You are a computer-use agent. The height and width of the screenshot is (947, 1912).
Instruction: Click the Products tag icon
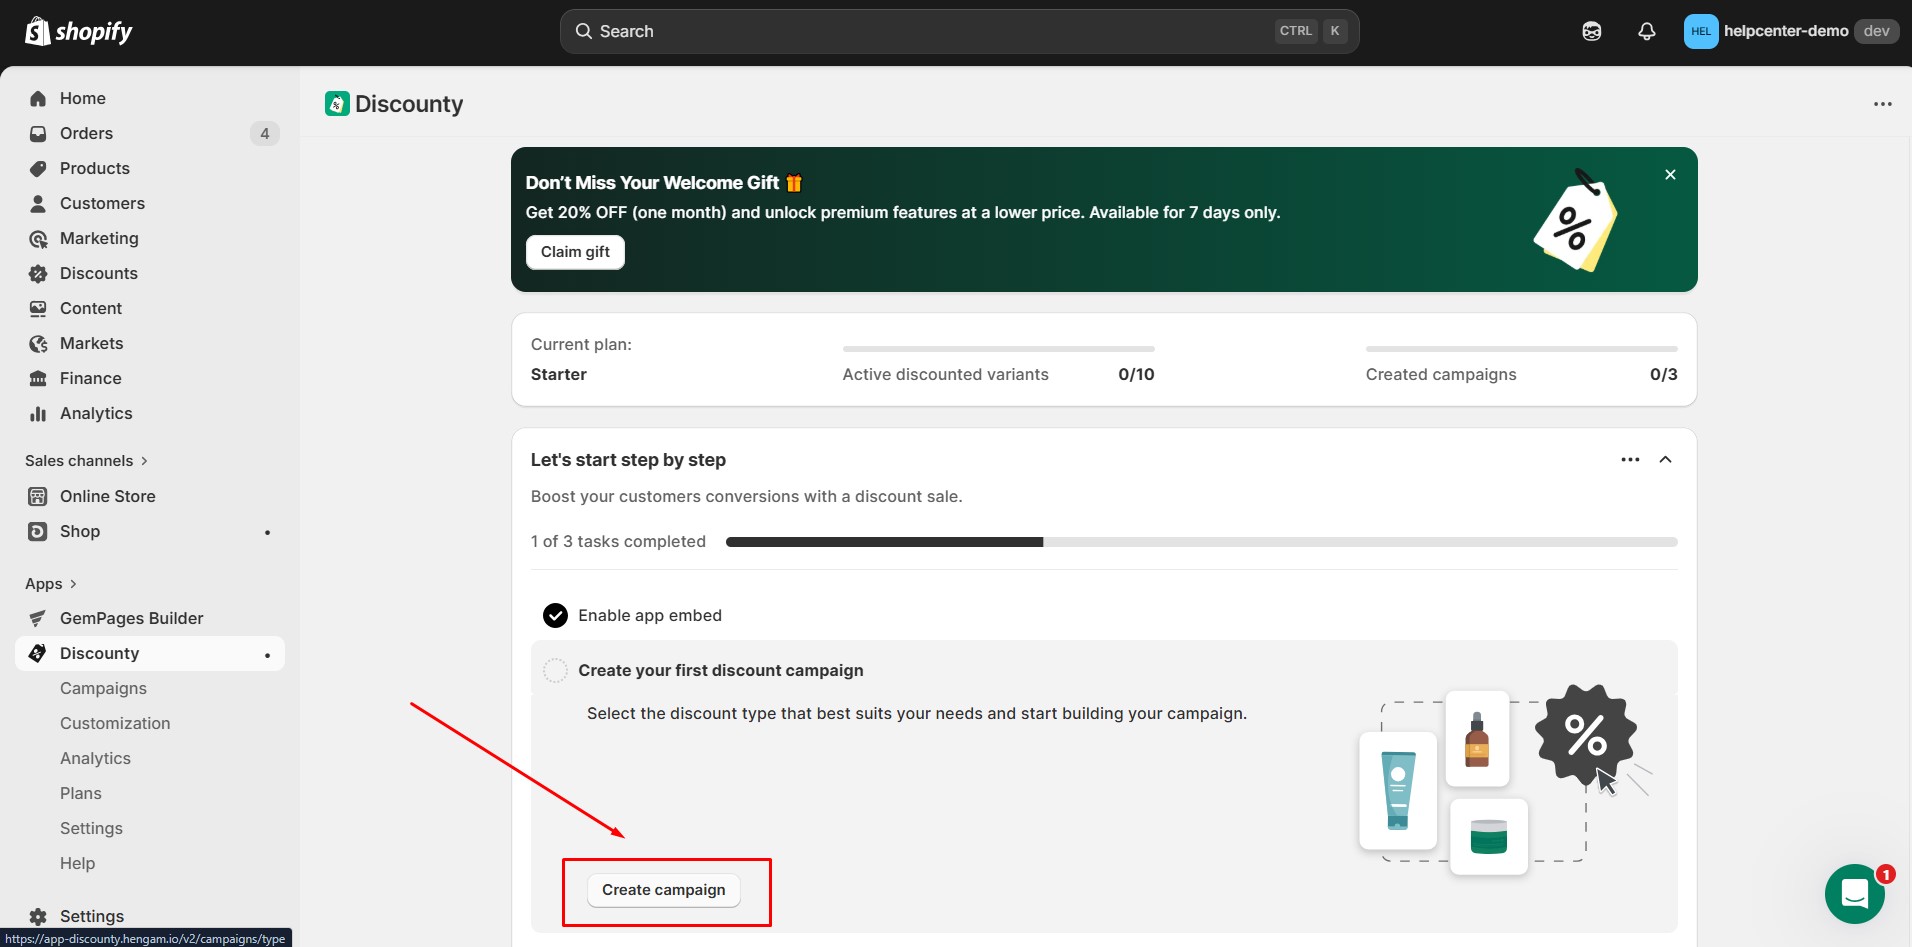(x=38, y=168)
